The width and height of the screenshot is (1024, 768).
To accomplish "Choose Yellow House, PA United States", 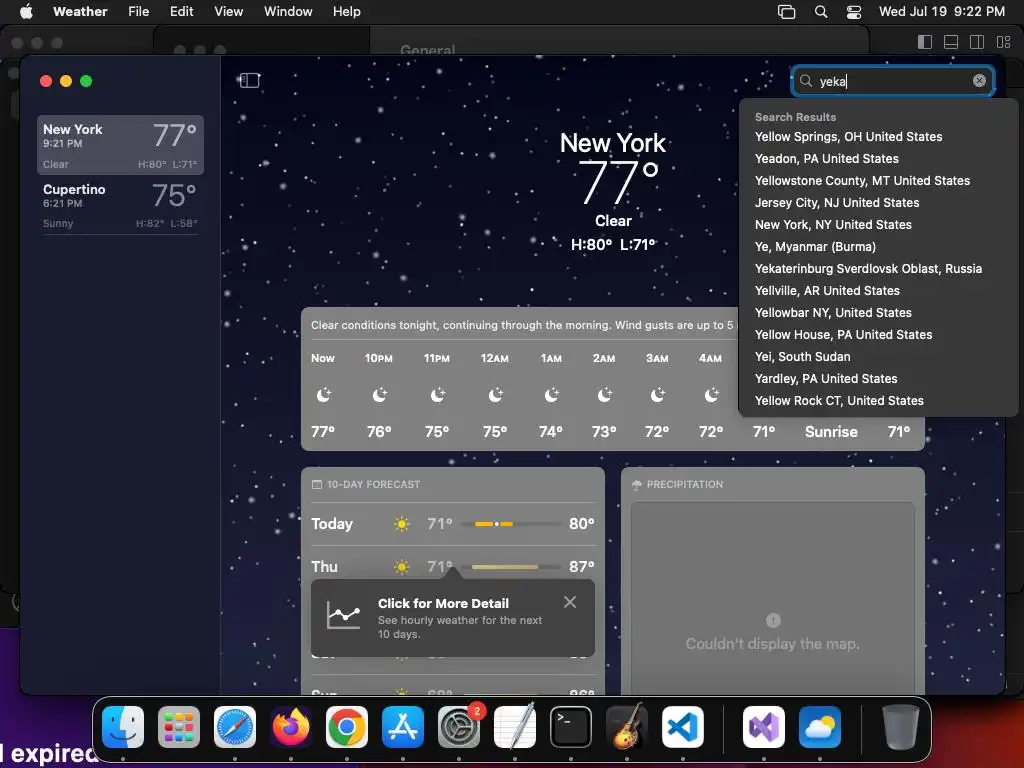I will [x=843, y=334].
